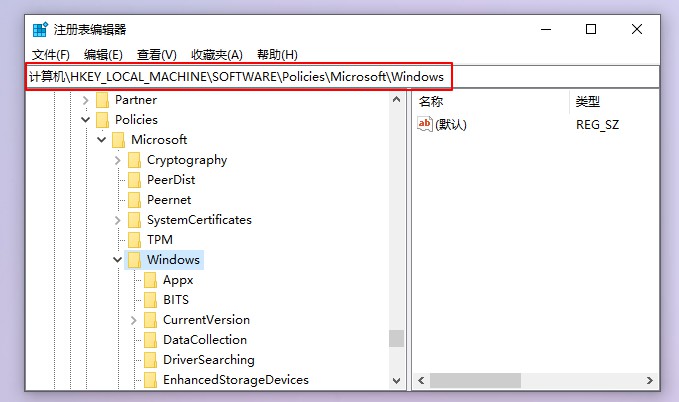This screenshot has height=402, width=679.
Task: Click the values pane scroll right arrow
Action: coord(650,380)
